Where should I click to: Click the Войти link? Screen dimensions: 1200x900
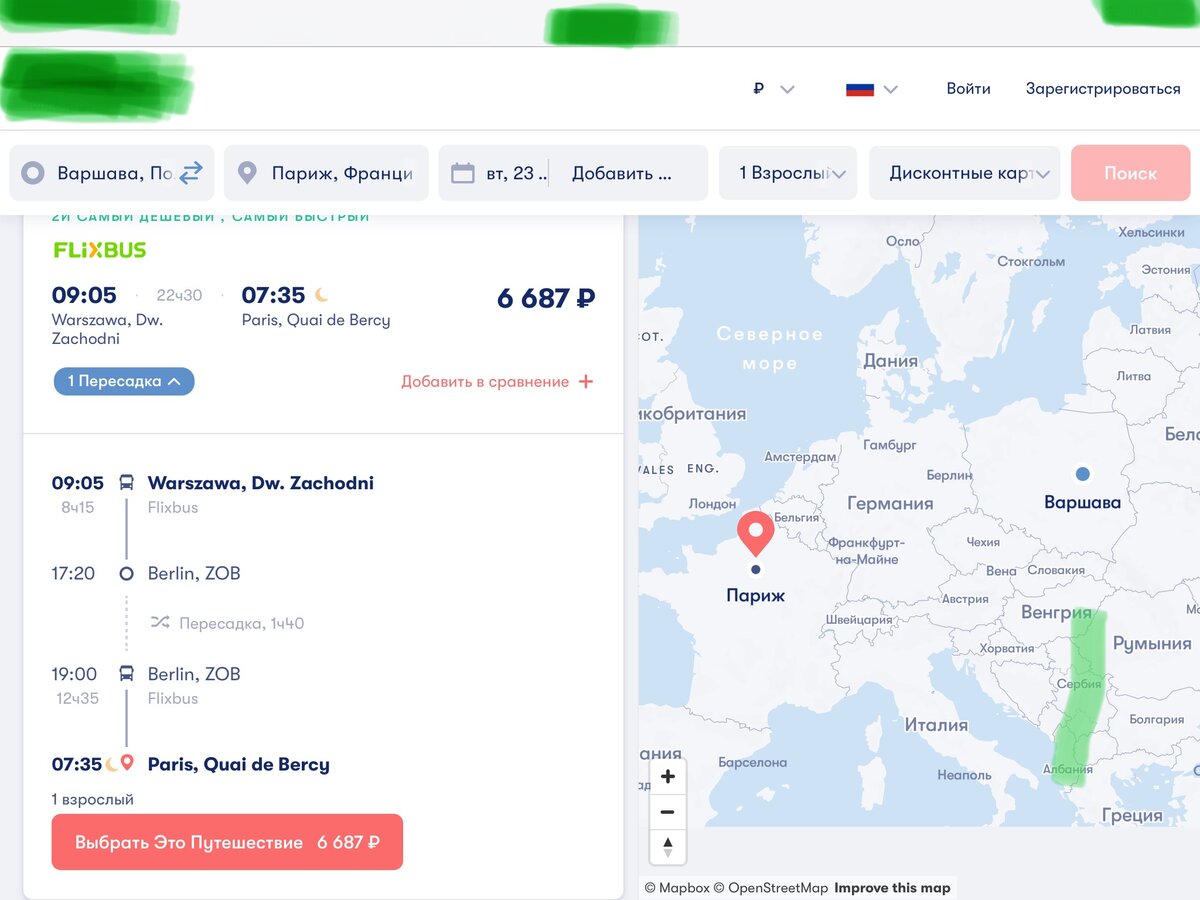pyautogui.click(x=967, y=88)
